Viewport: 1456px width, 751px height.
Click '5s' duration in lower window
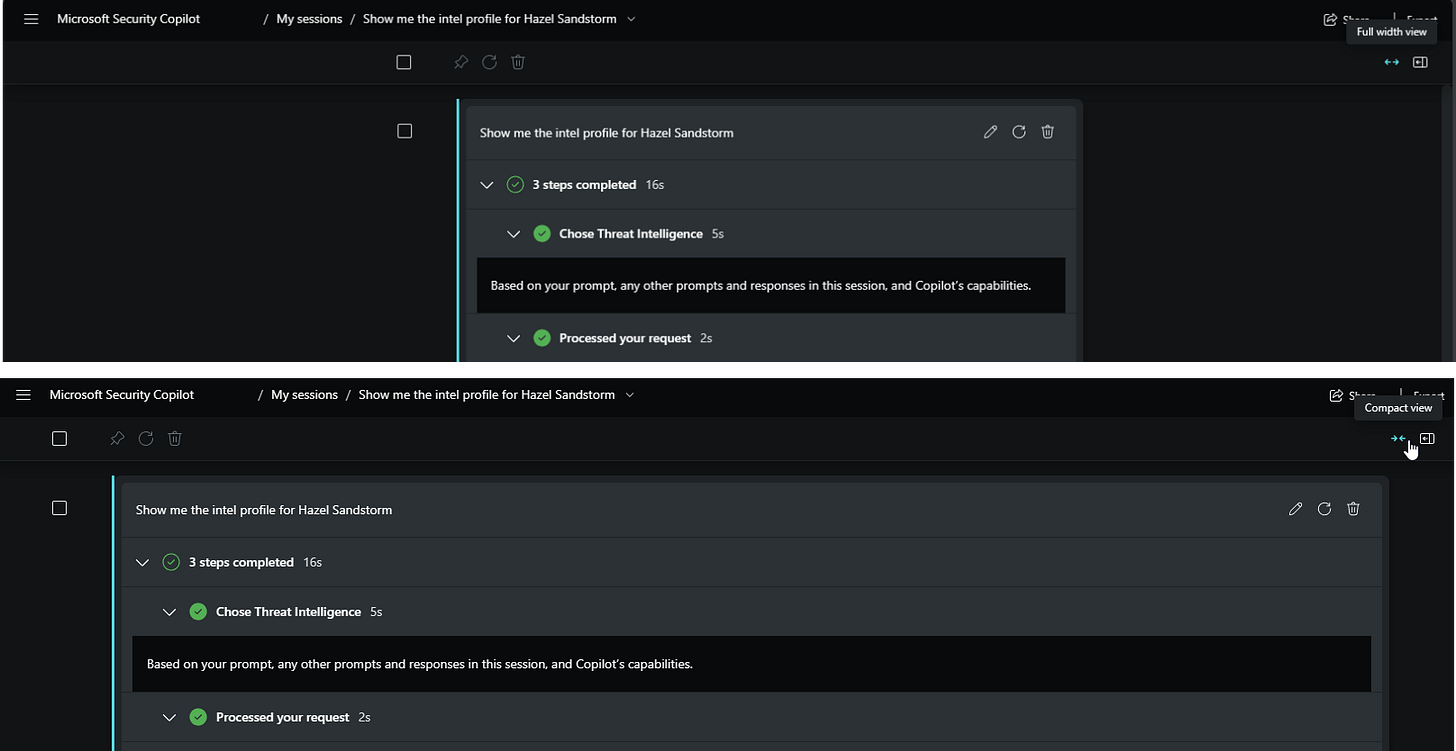pyautogui.click(x=376, y=612)
